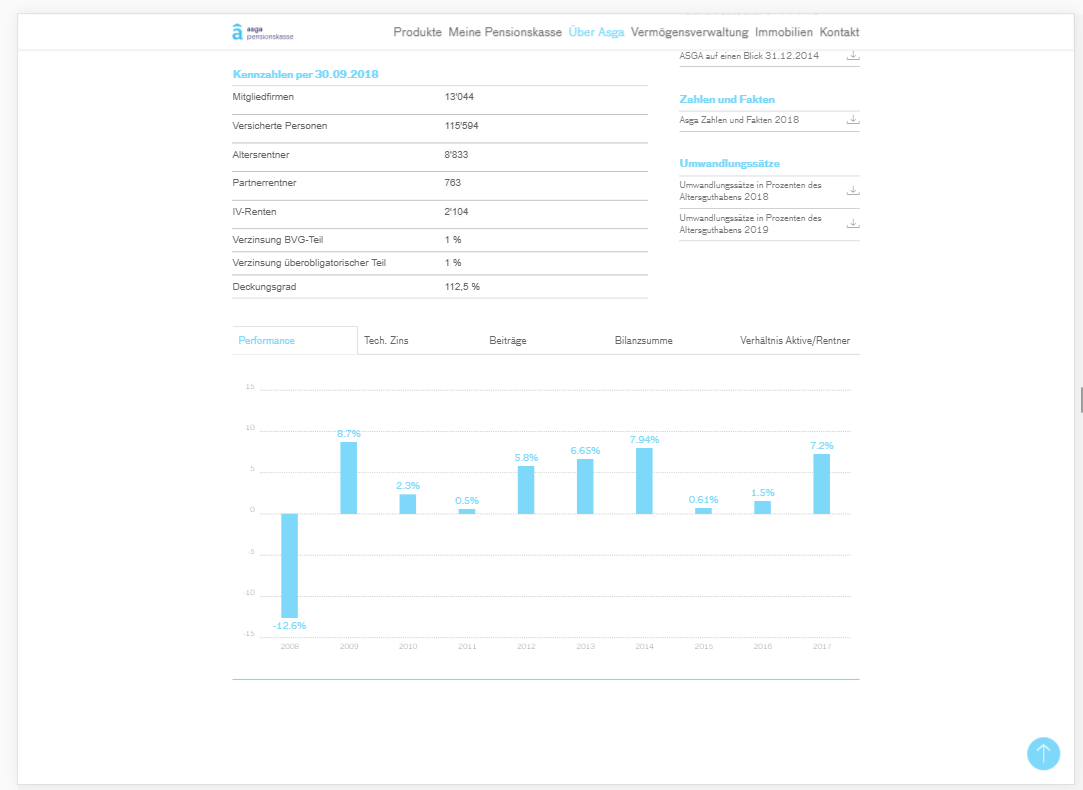
Task: Open the Vermögensverwaltung menu
Action: tap(689, 32)
